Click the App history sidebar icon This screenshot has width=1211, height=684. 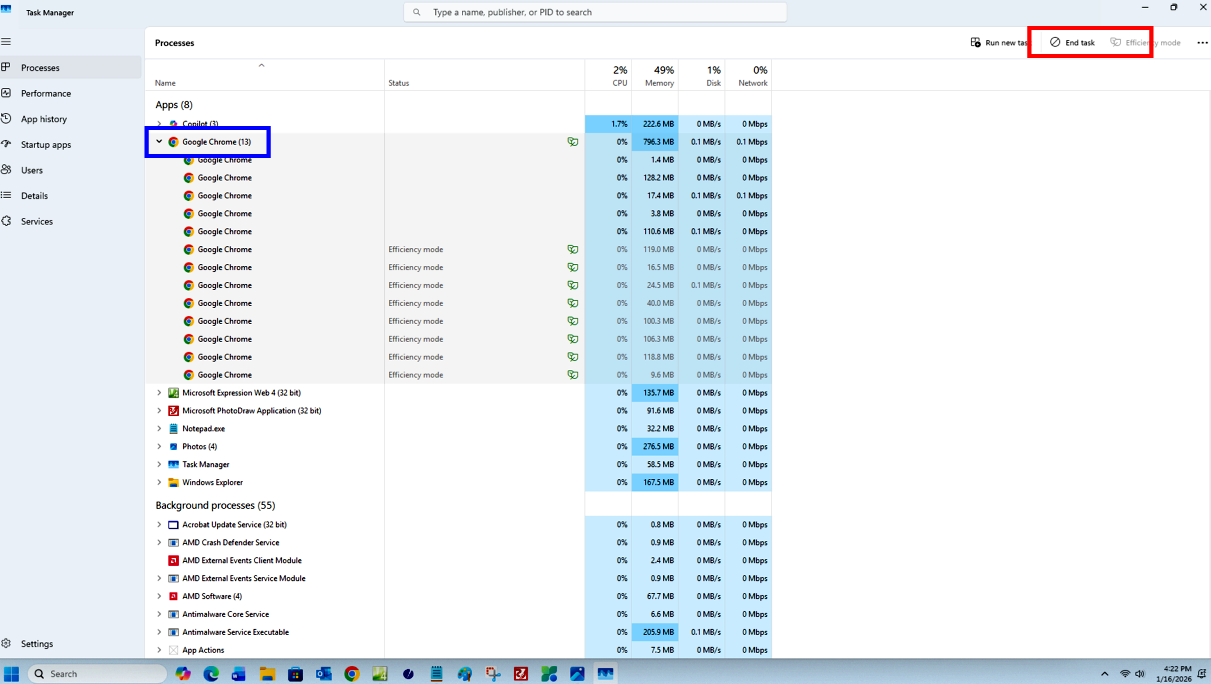point(7,119)
